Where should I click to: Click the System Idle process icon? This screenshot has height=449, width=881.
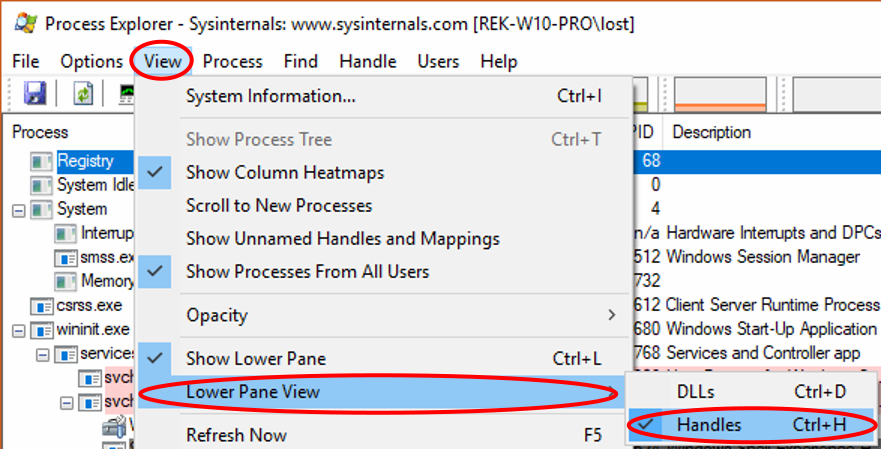click(41, 185)
